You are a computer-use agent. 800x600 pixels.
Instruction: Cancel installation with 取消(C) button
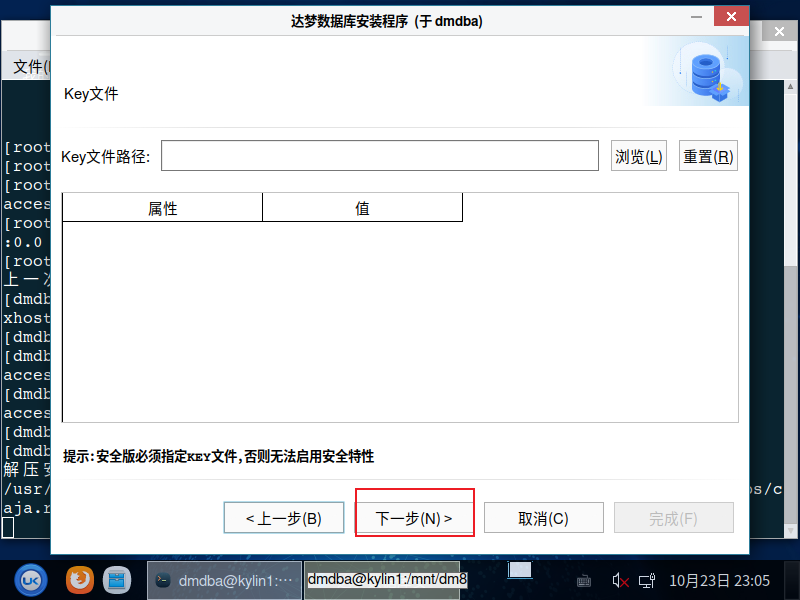click(543, 518)
